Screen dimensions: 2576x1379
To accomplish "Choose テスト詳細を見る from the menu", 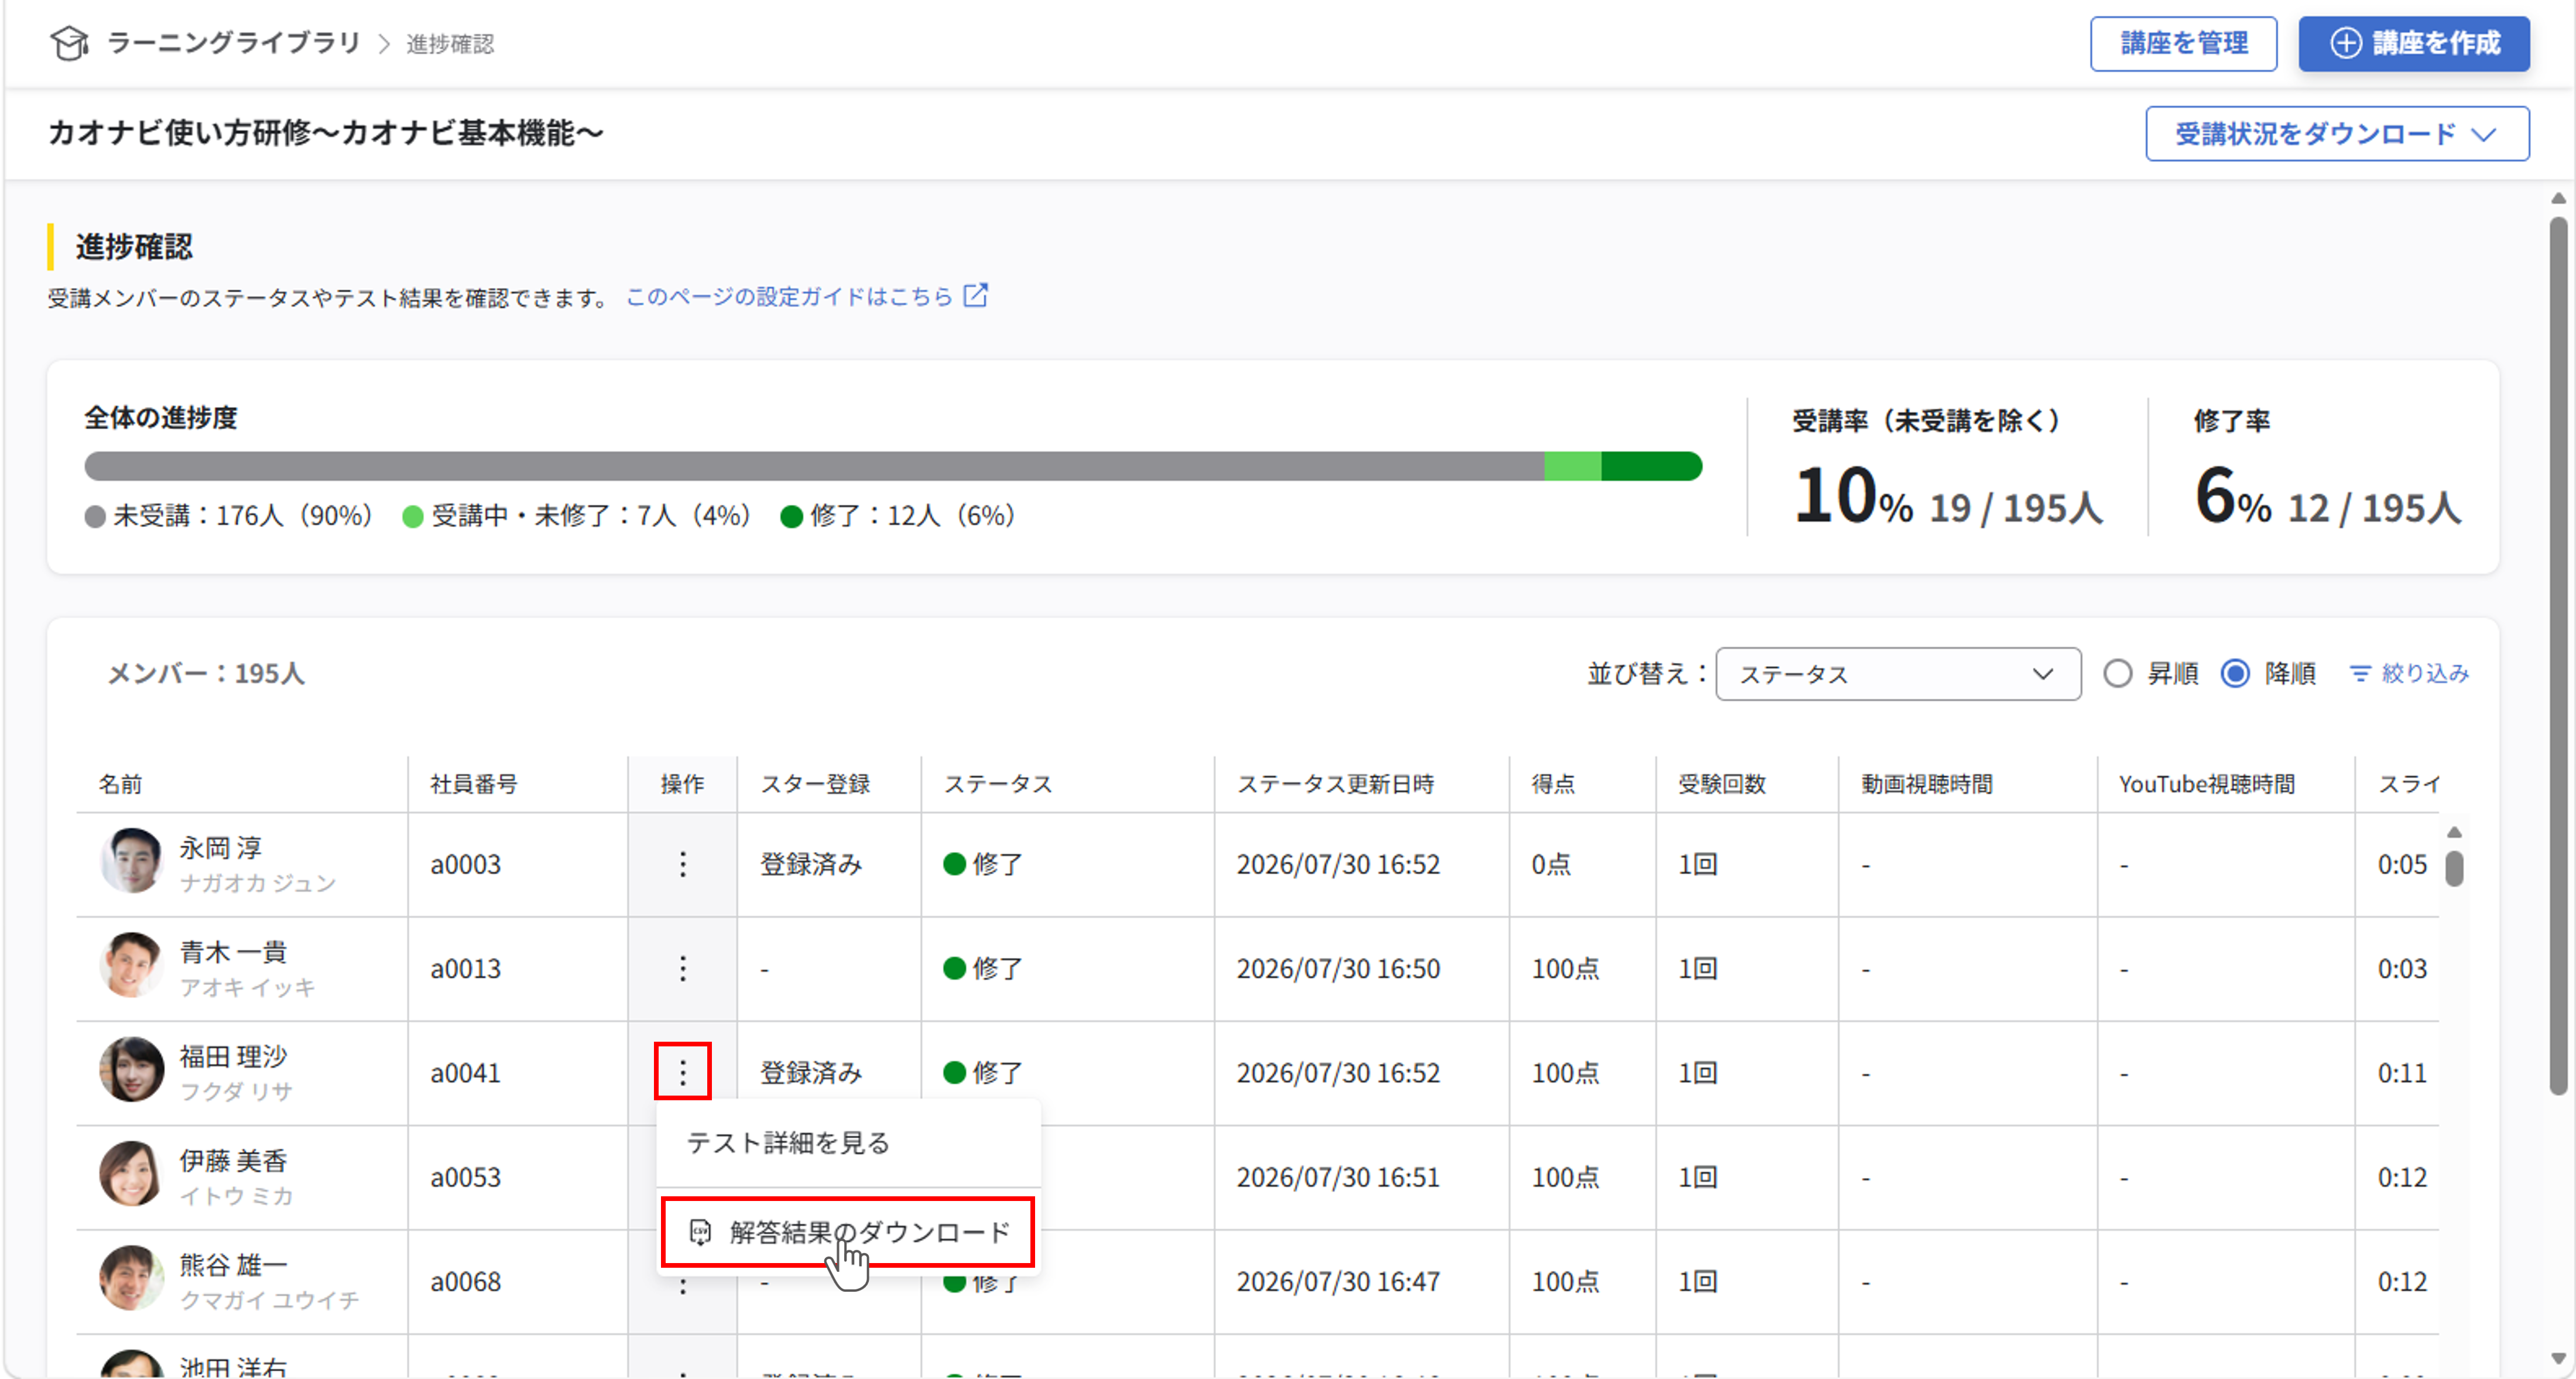I will tap(848, 1143).
